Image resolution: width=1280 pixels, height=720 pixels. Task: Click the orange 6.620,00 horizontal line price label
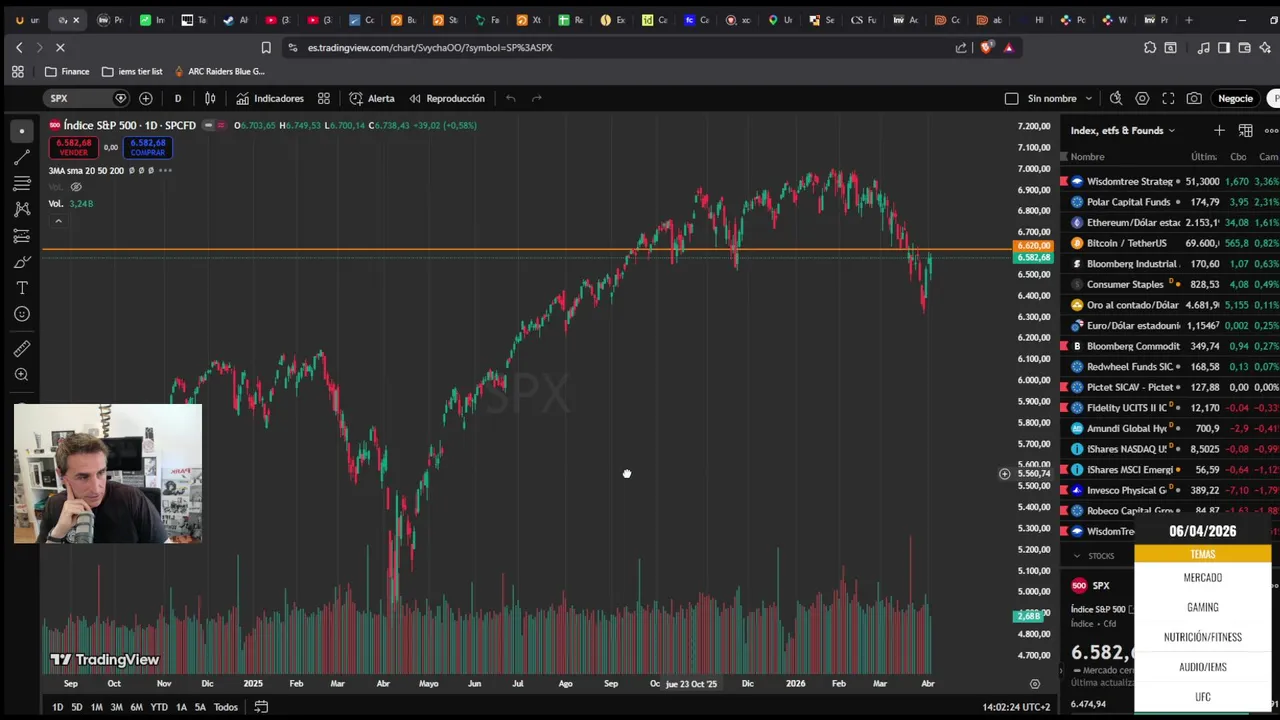click(x=1033, y=246)
